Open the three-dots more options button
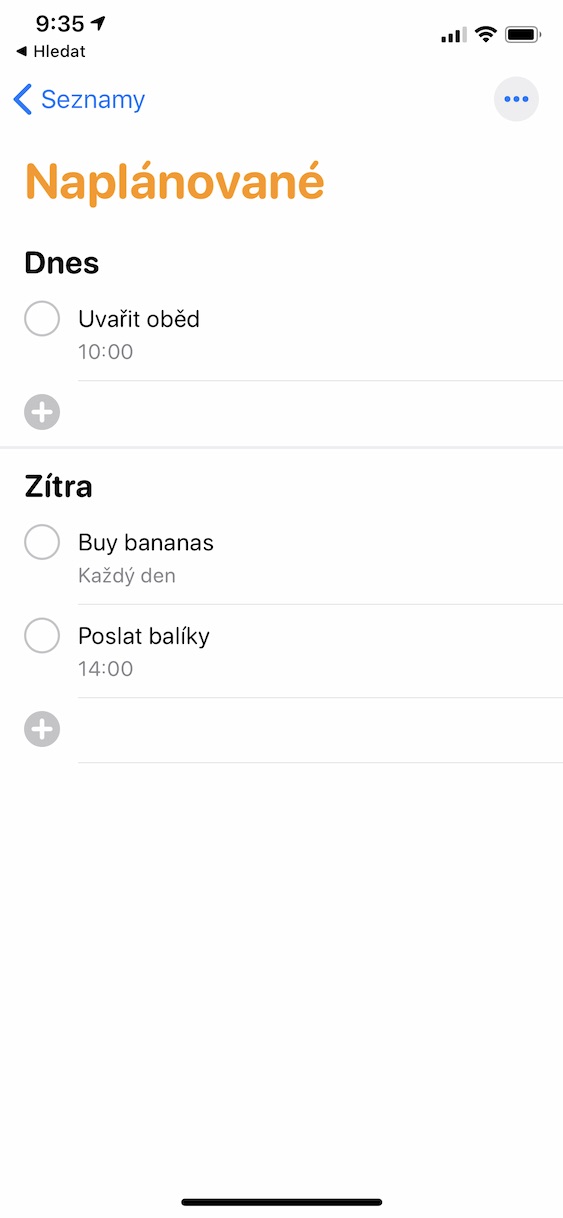The height and width of the screenshot is (1218, 563). [516, 99]
